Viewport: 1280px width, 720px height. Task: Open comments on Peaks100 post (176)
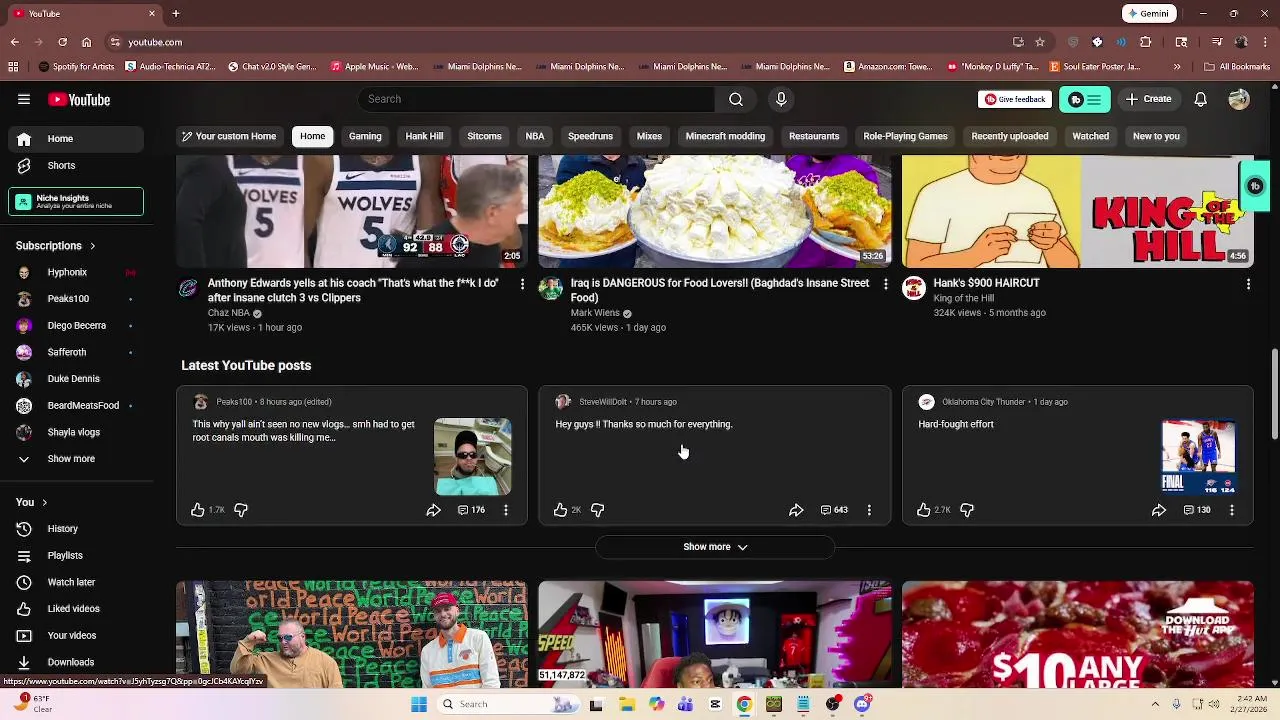pos(471,510)
